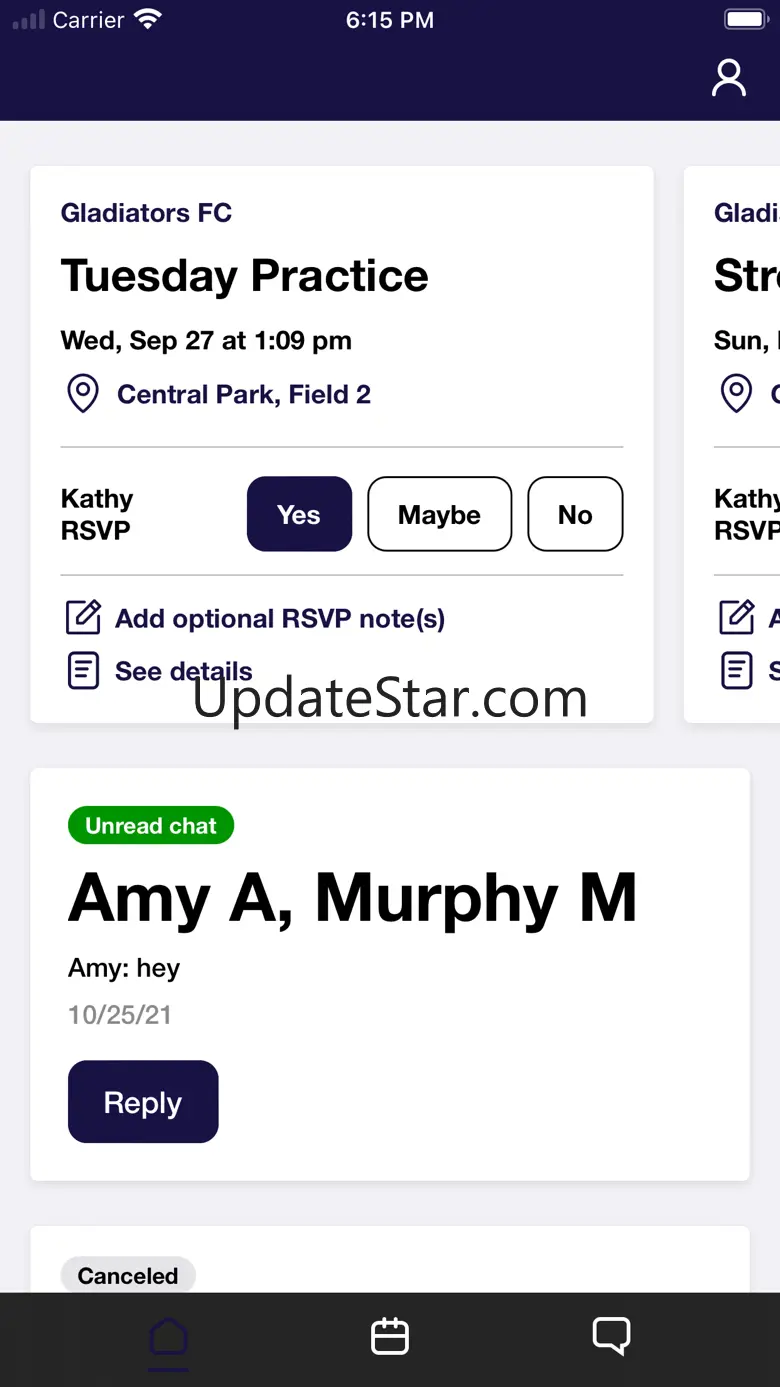Open See details for Tuesday Practice
The width and height of the screenshot is (780, 1387).
pos(184,671)
